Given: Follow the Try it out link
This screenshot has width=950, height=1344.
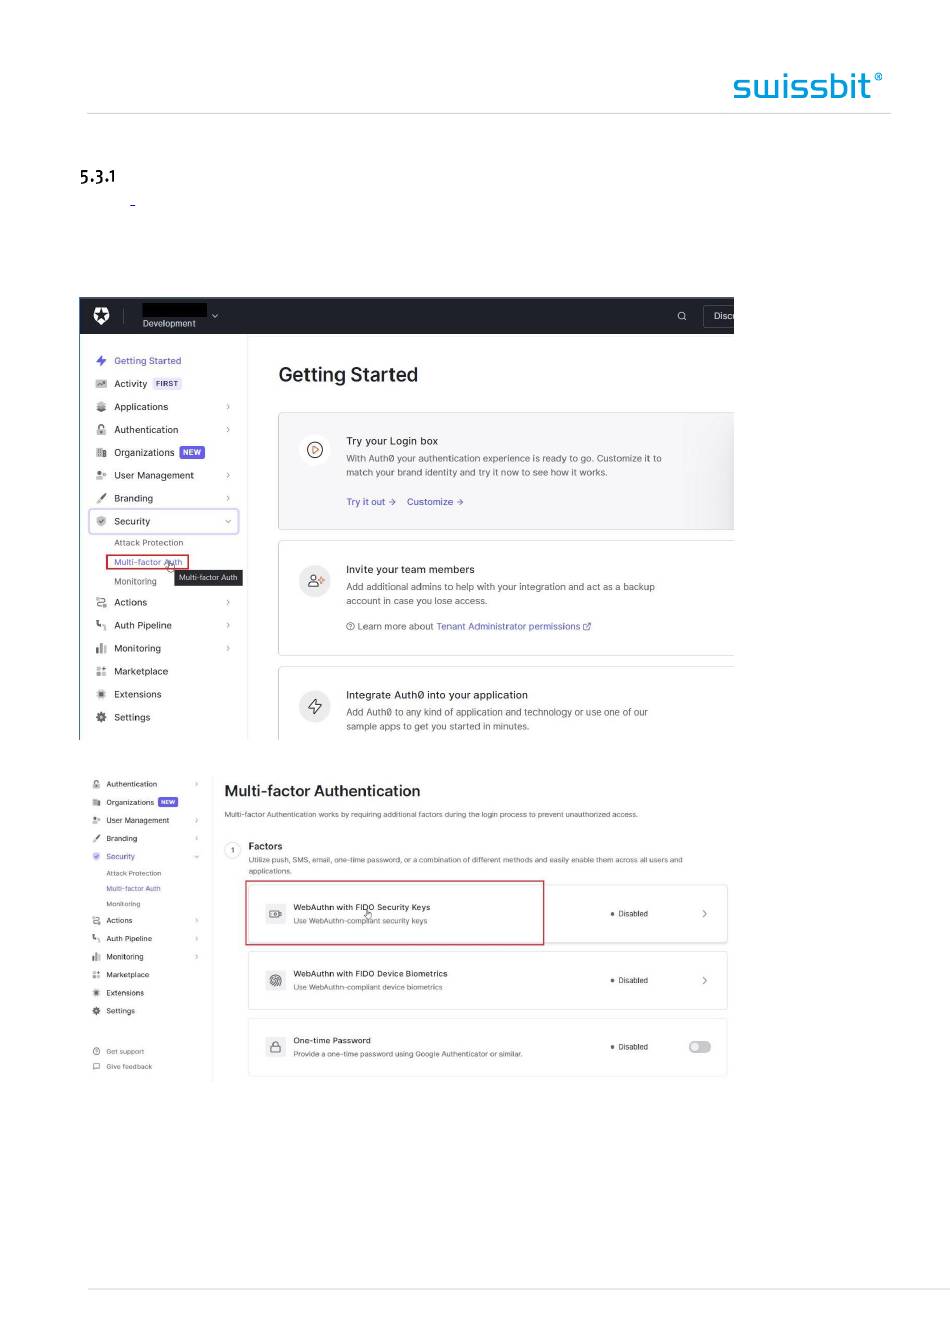Looking at the screenshot, I should pyautogui.click(x=371, y=502).
